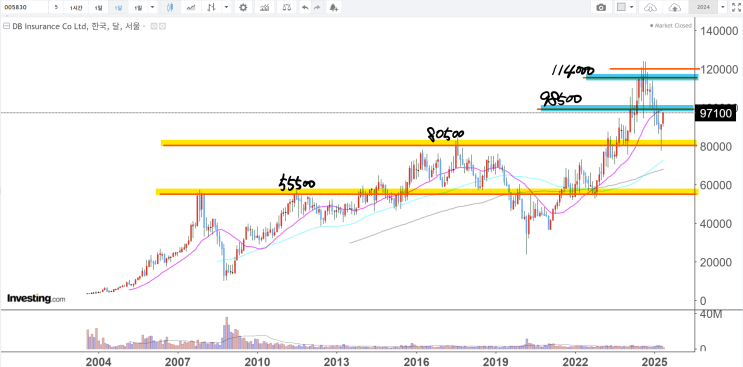Select the highlighted 1달 monthly interval
Viewport: 743px width, 367px height.
click(x=118, y=8)
